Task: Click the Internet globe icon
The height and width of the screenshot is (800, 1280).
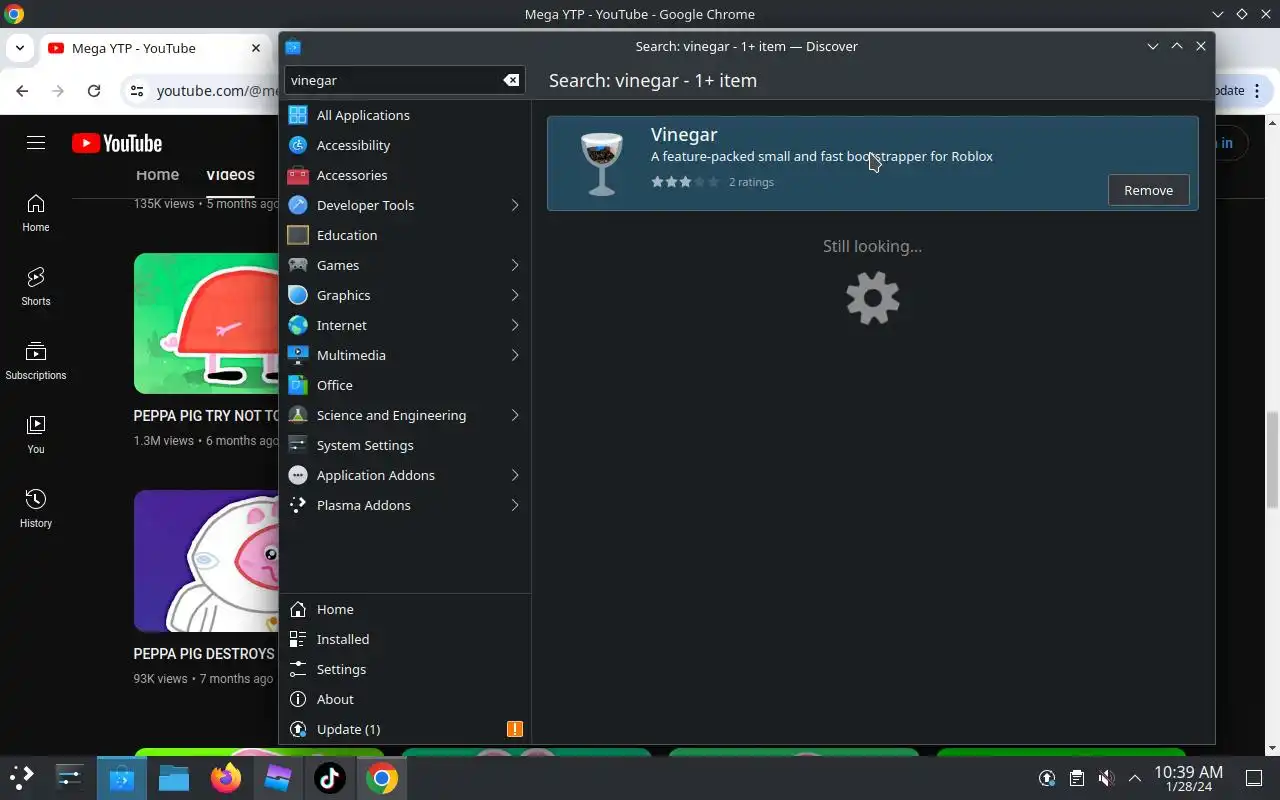Action: click(x=297, y=325)
